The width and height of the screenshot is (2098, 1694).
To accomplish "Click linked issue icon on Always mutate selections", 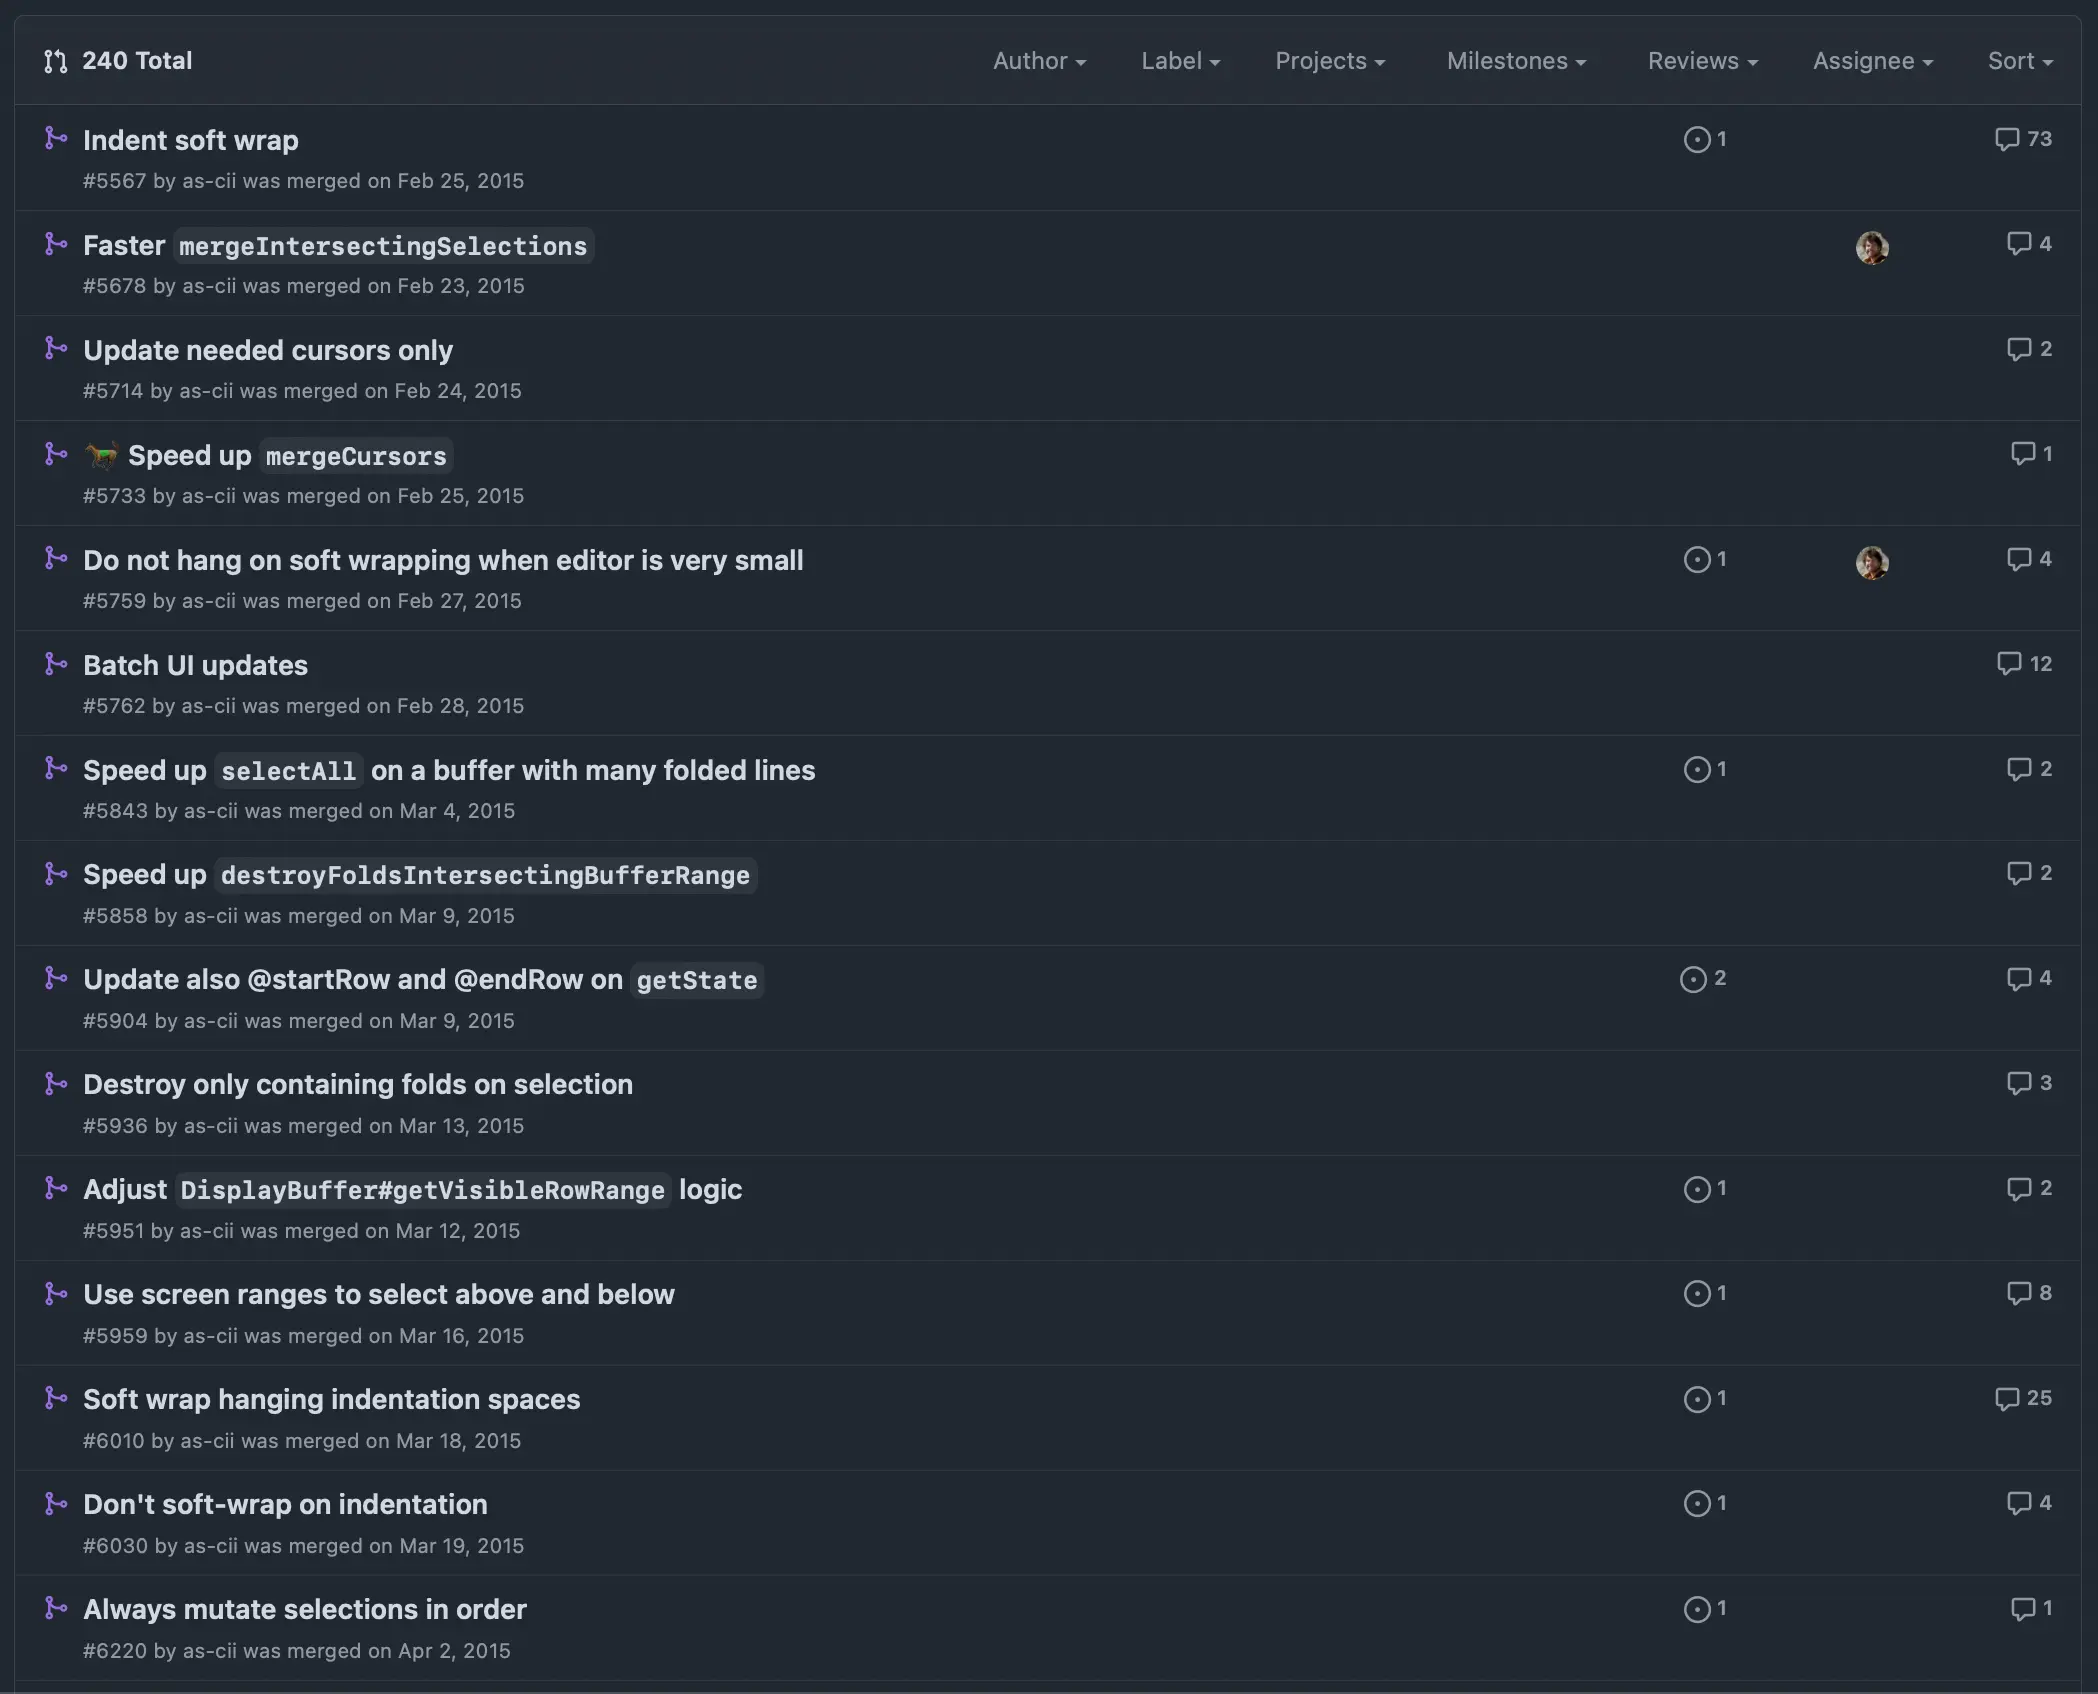I will click(x=1696, y=1609).
